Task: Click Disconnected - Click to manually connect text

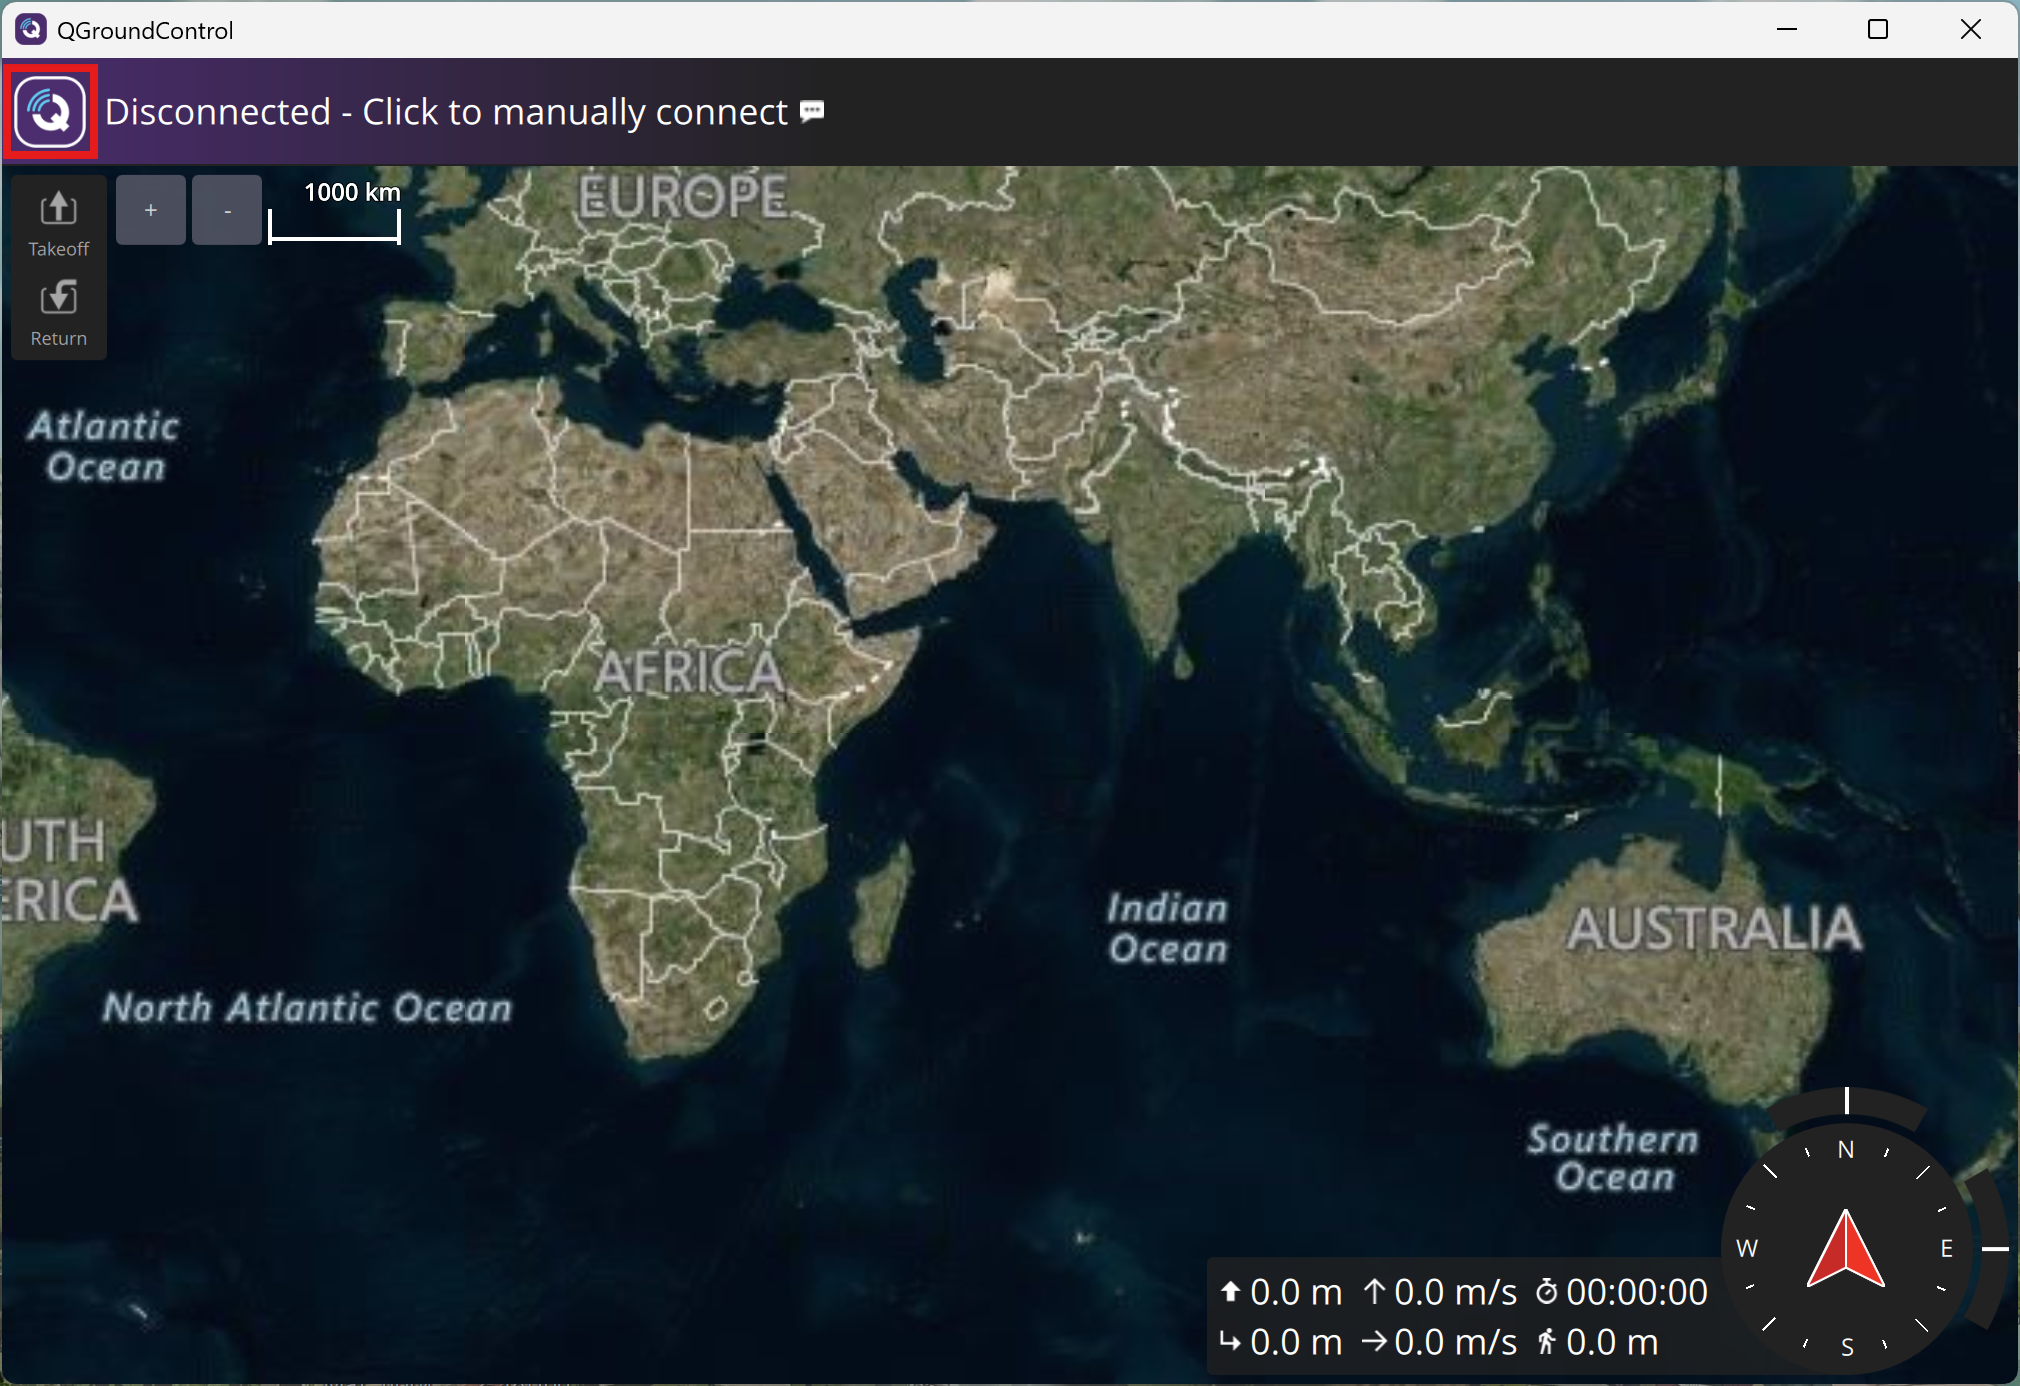Action: tap(446, 112)
